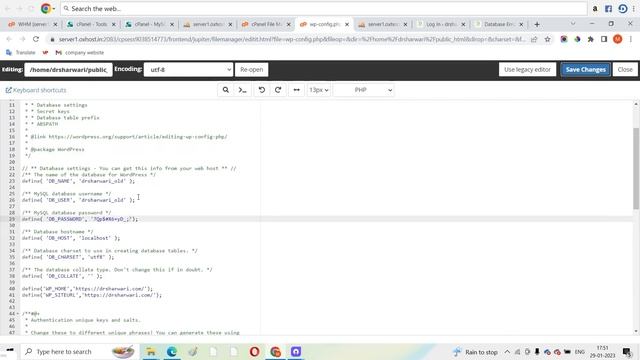Open the PHP language mode dropdown
The height and width of the screenshot is (360, 640).
coord(364,90)
